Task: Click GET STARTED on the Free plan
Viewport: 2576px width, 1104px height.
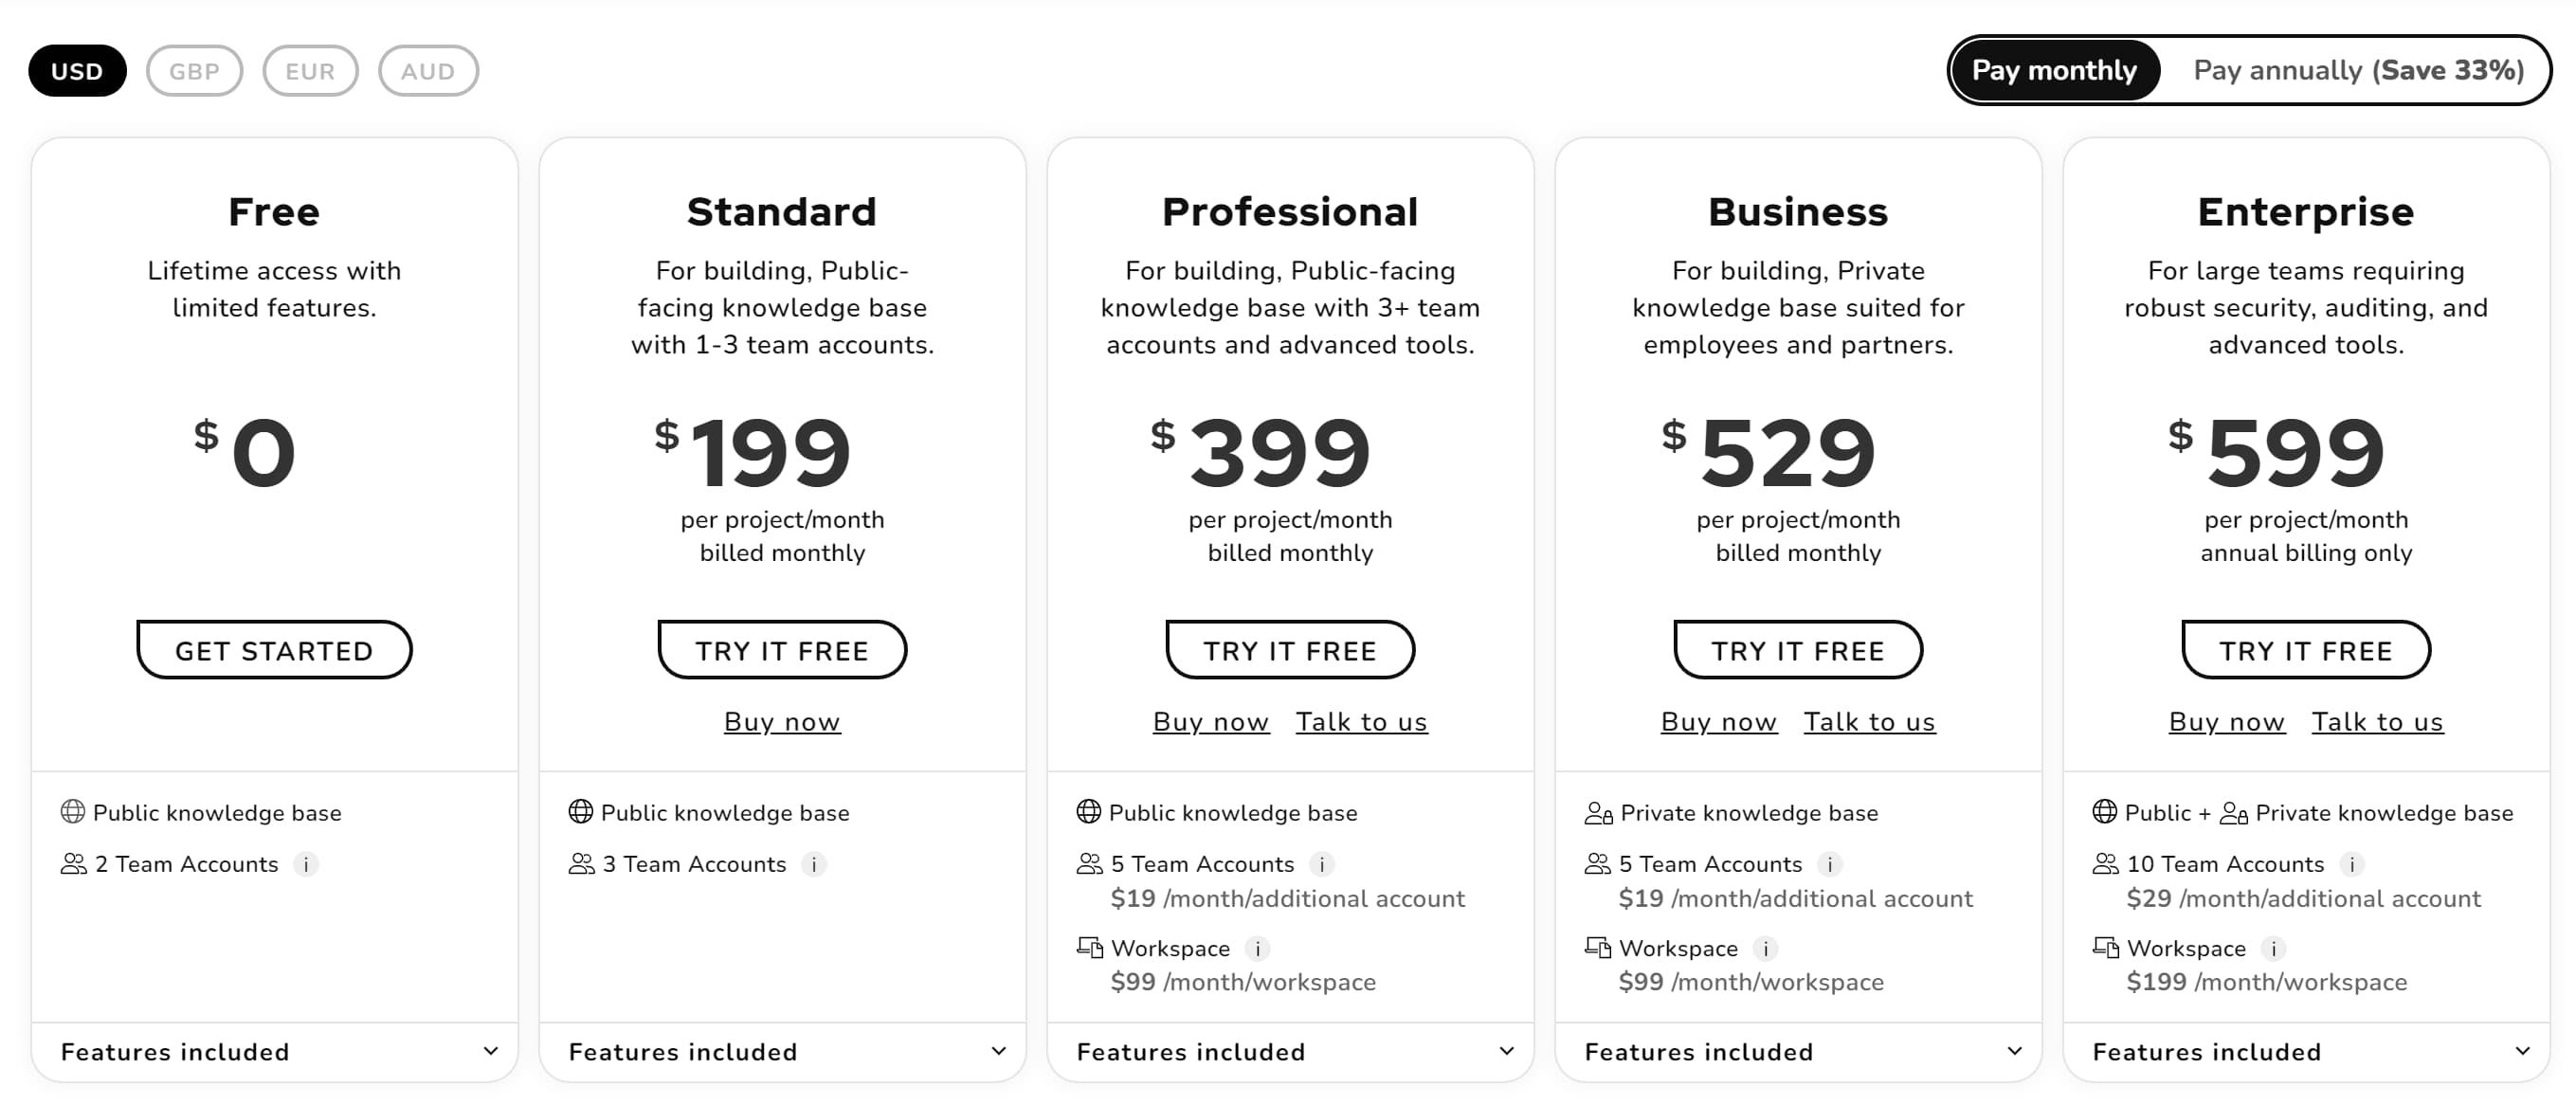Action: (x=273, y=649)
